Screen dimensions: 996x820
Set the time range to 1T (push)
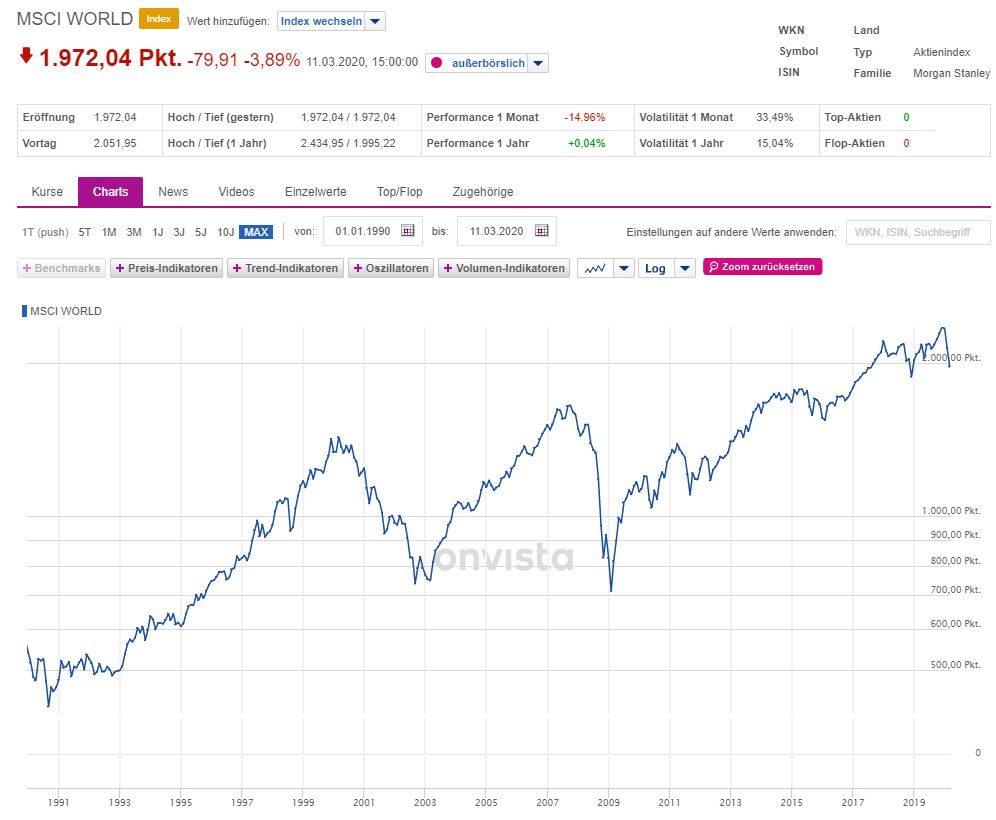[45, 232]
